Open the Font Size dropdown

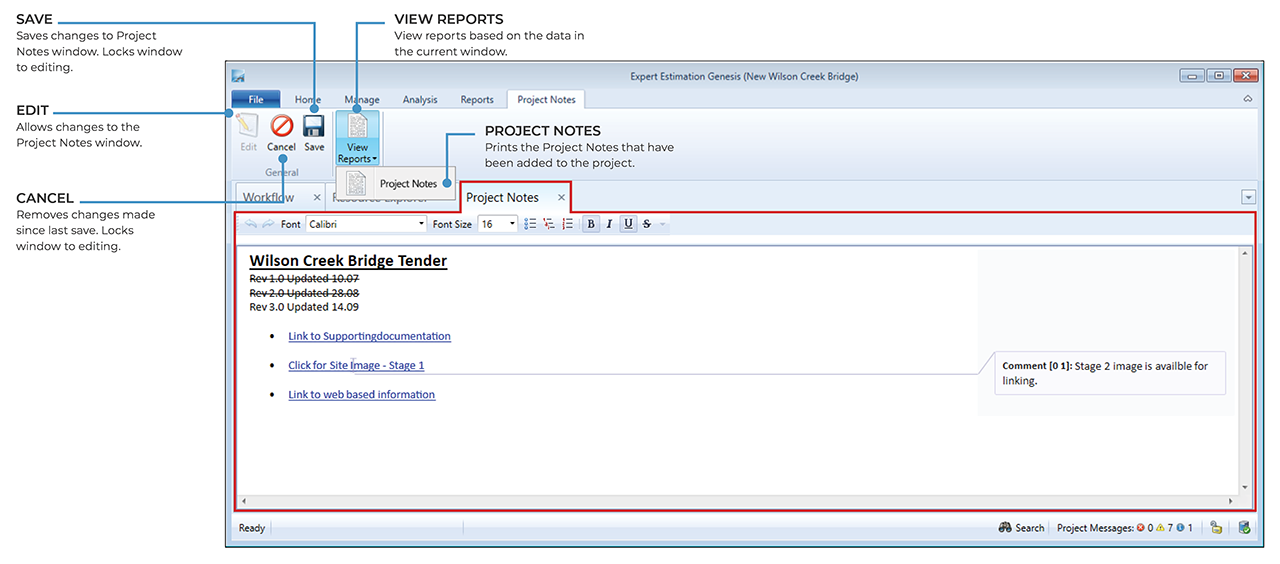coord(512,224)
